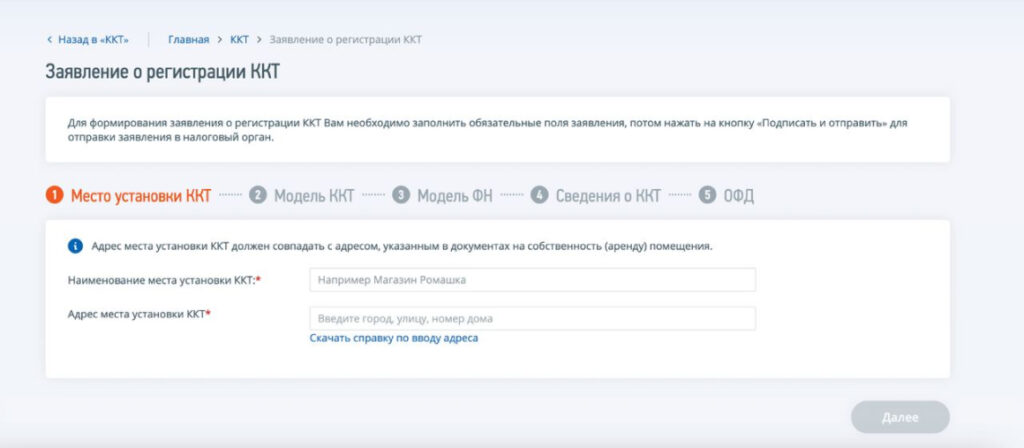Click the instruction text about «Подписать и отправить»
The image size is (1024, 448).
pos(488,130)
